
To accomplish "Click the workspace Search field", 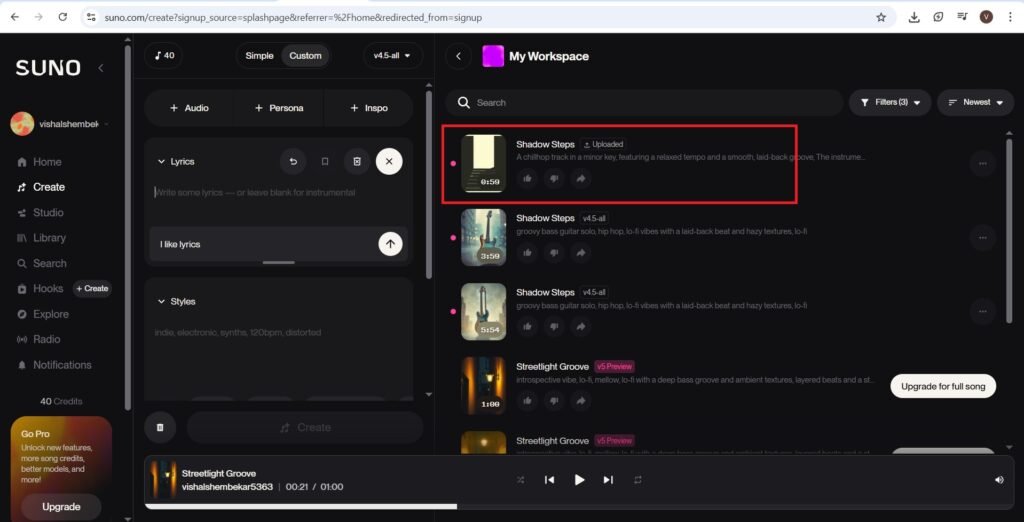I will (x=644, y=103).
